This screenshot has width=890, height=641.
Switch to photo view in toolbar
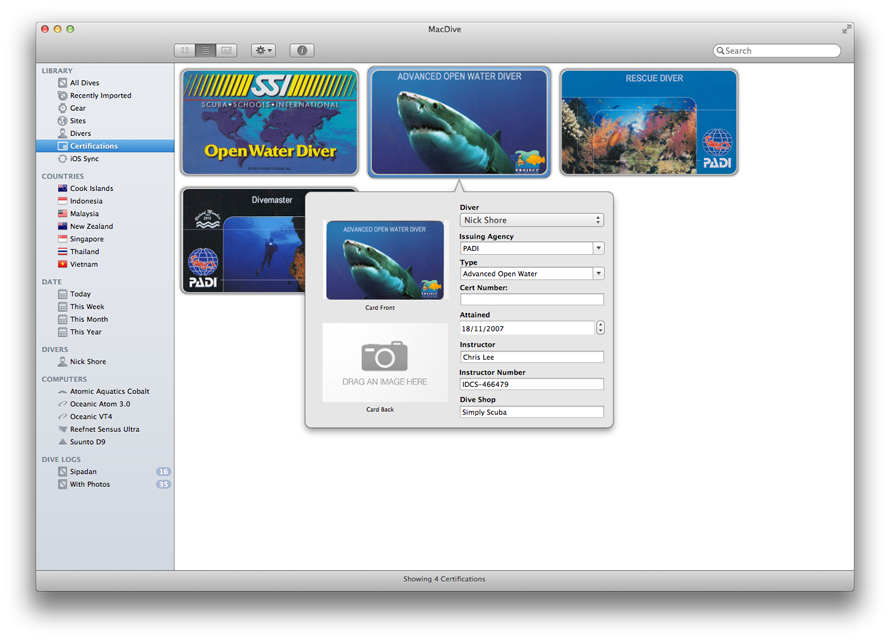click(x=226, y=51)
